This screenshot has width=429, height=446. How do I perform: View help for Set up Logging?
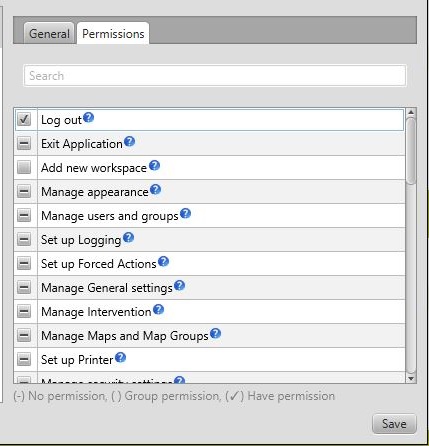pyautogui.click(x=128, y=237)
